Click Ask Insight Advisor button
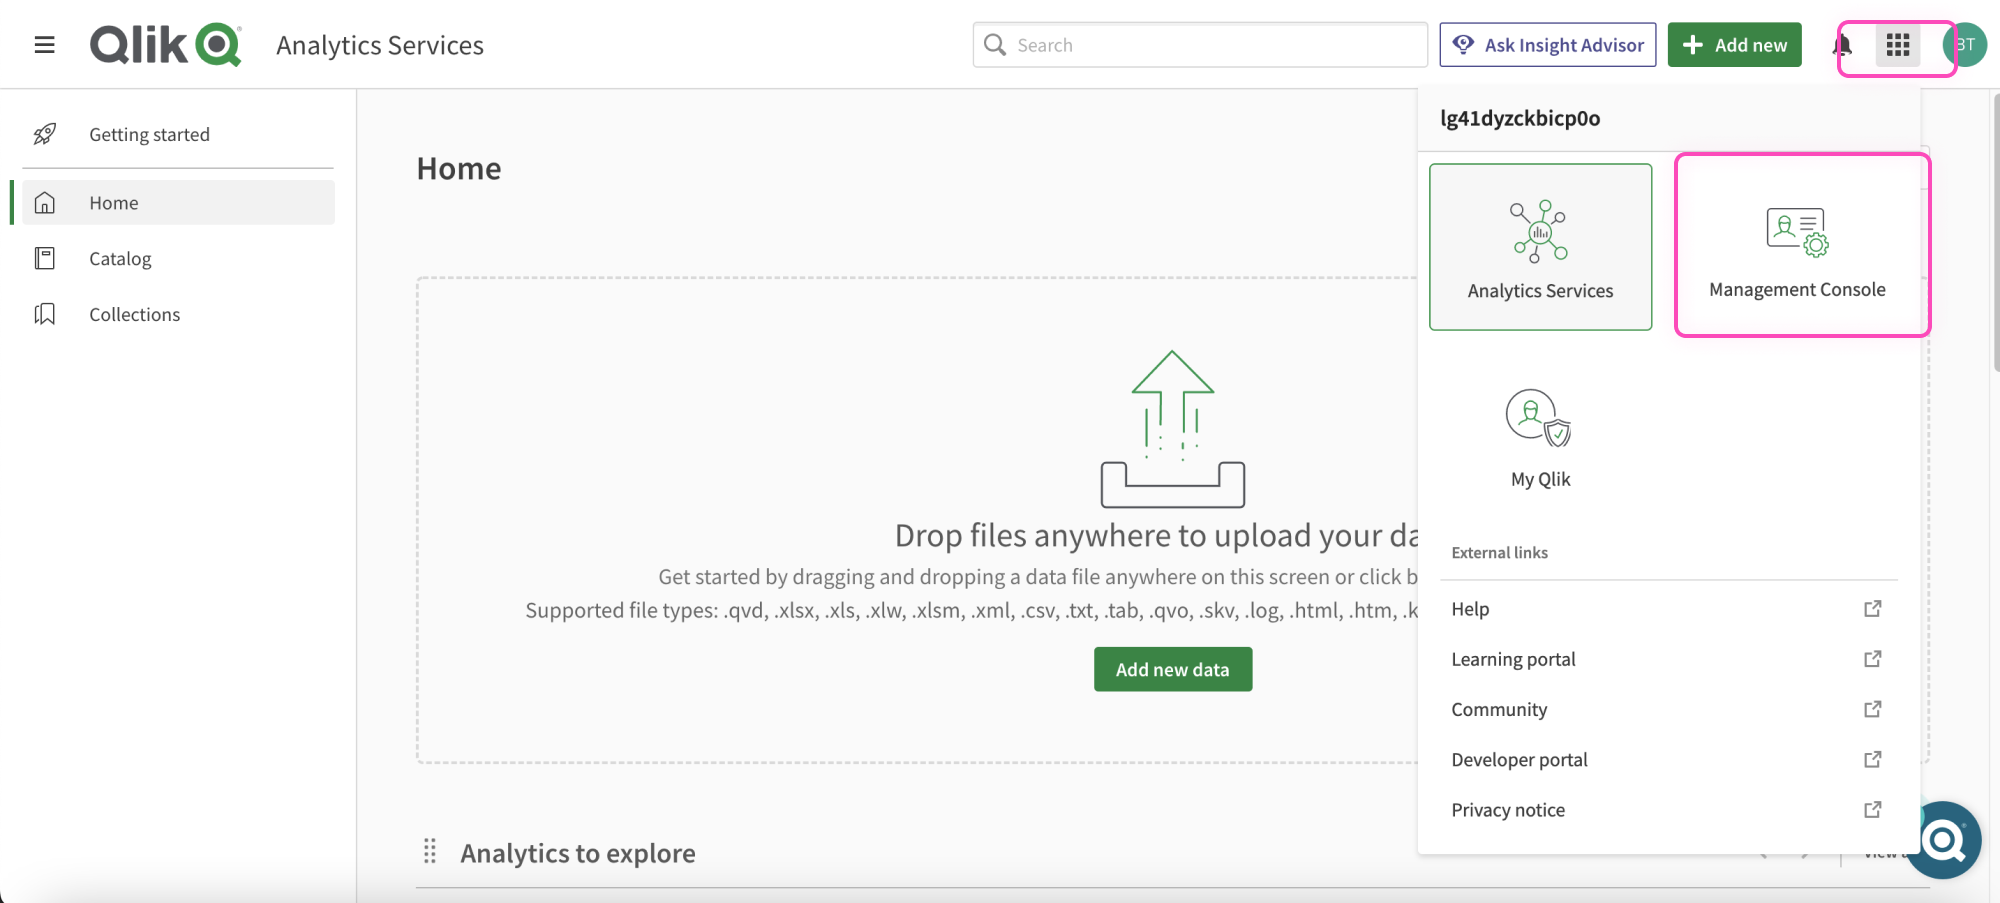Viewport: 2000px width, 903px height. (1547, 45)
